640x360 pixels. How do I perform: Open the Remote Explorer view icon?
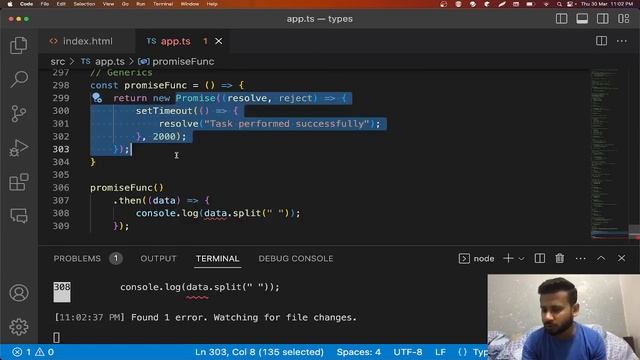pos(19,216)
